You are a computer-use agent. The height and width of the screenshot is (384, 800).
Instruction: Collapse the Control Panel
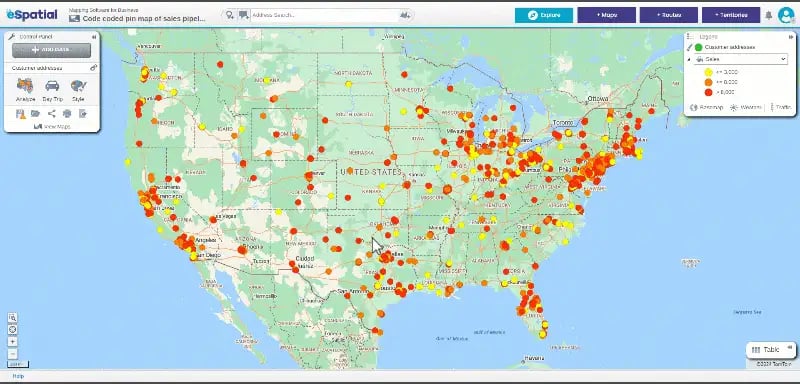click(x=94, y=37)
